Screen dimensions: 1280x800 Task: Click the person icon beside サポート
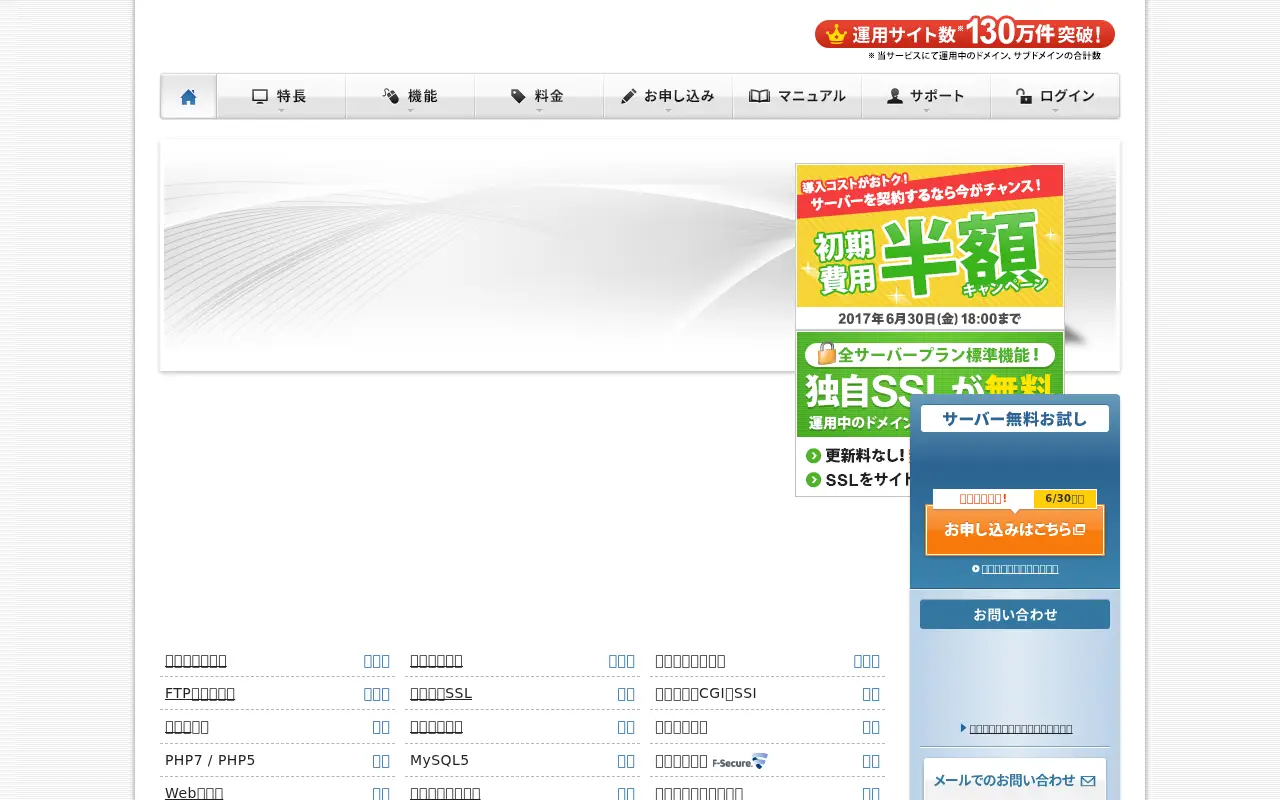click(895, 96)
